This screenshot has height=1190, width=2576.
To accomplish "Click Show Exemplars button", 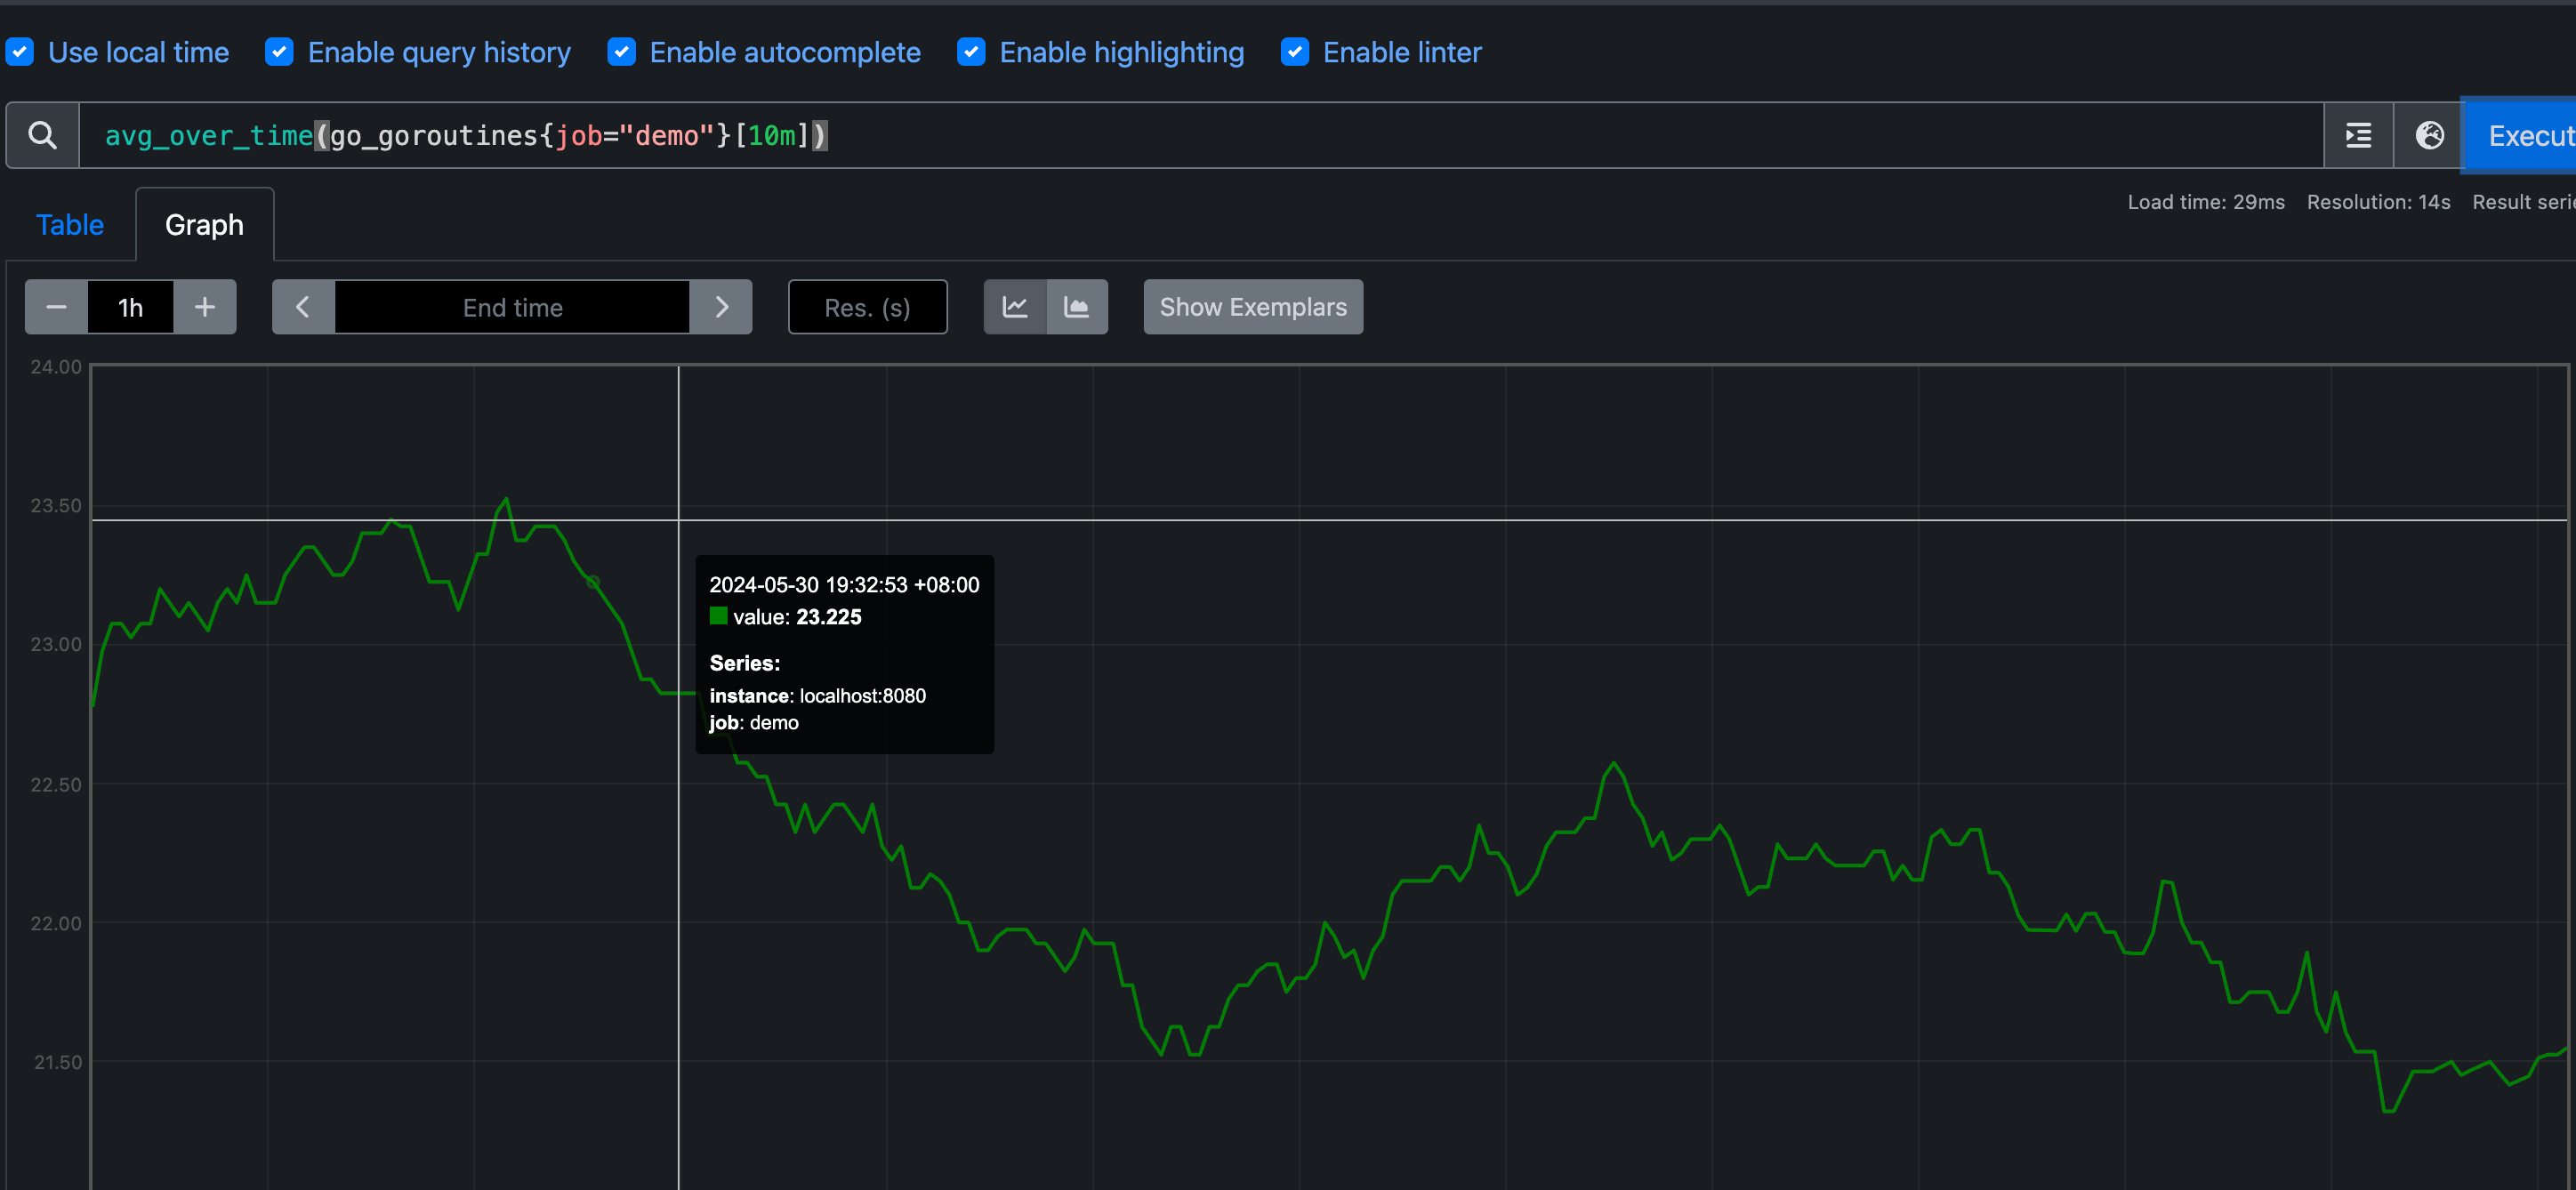I will point(1253,307).
